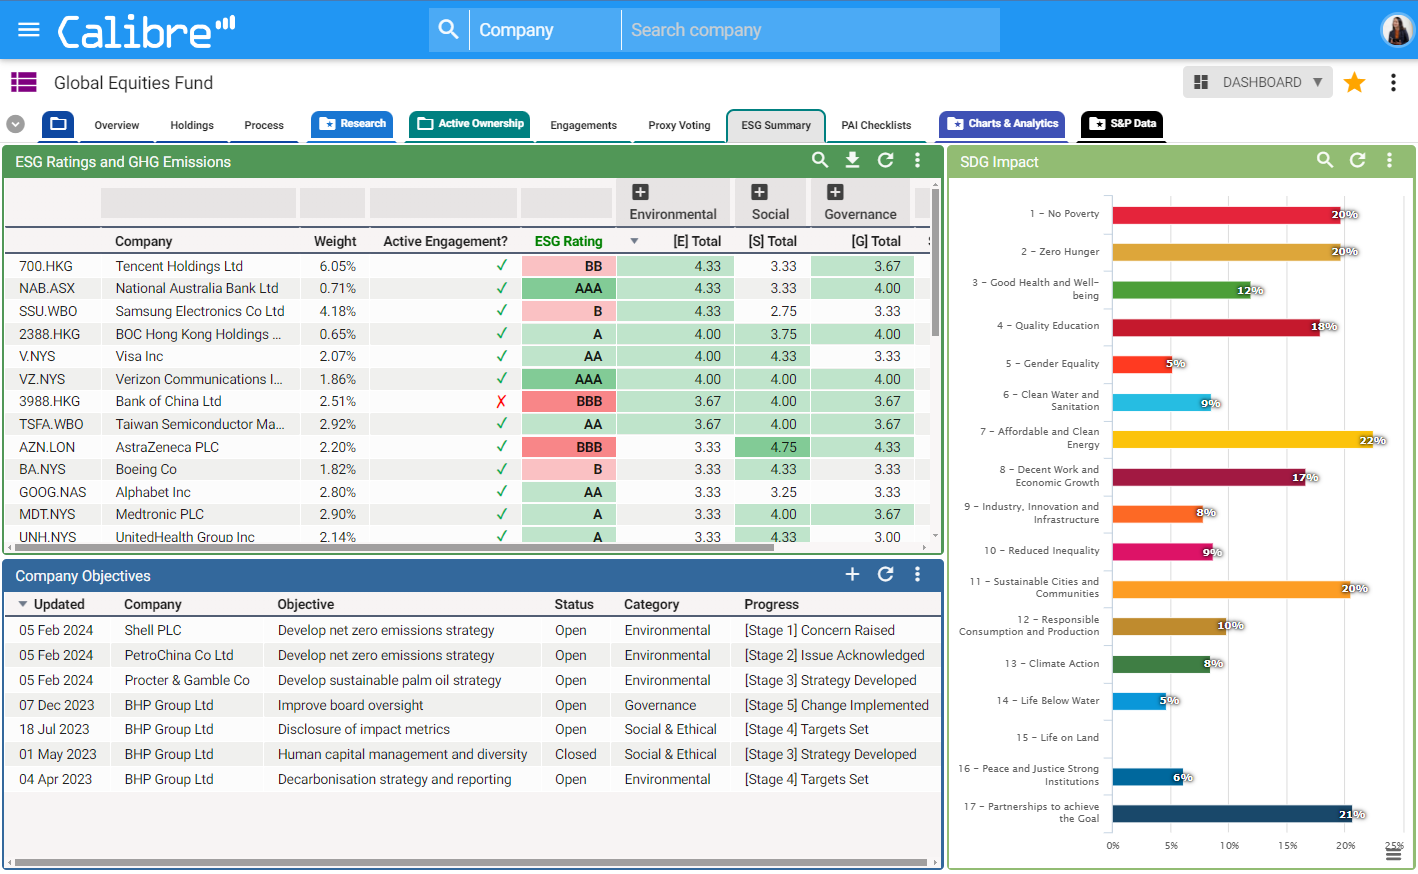
Task: Search within ESG Ratings panel
Action: (820, 160)
